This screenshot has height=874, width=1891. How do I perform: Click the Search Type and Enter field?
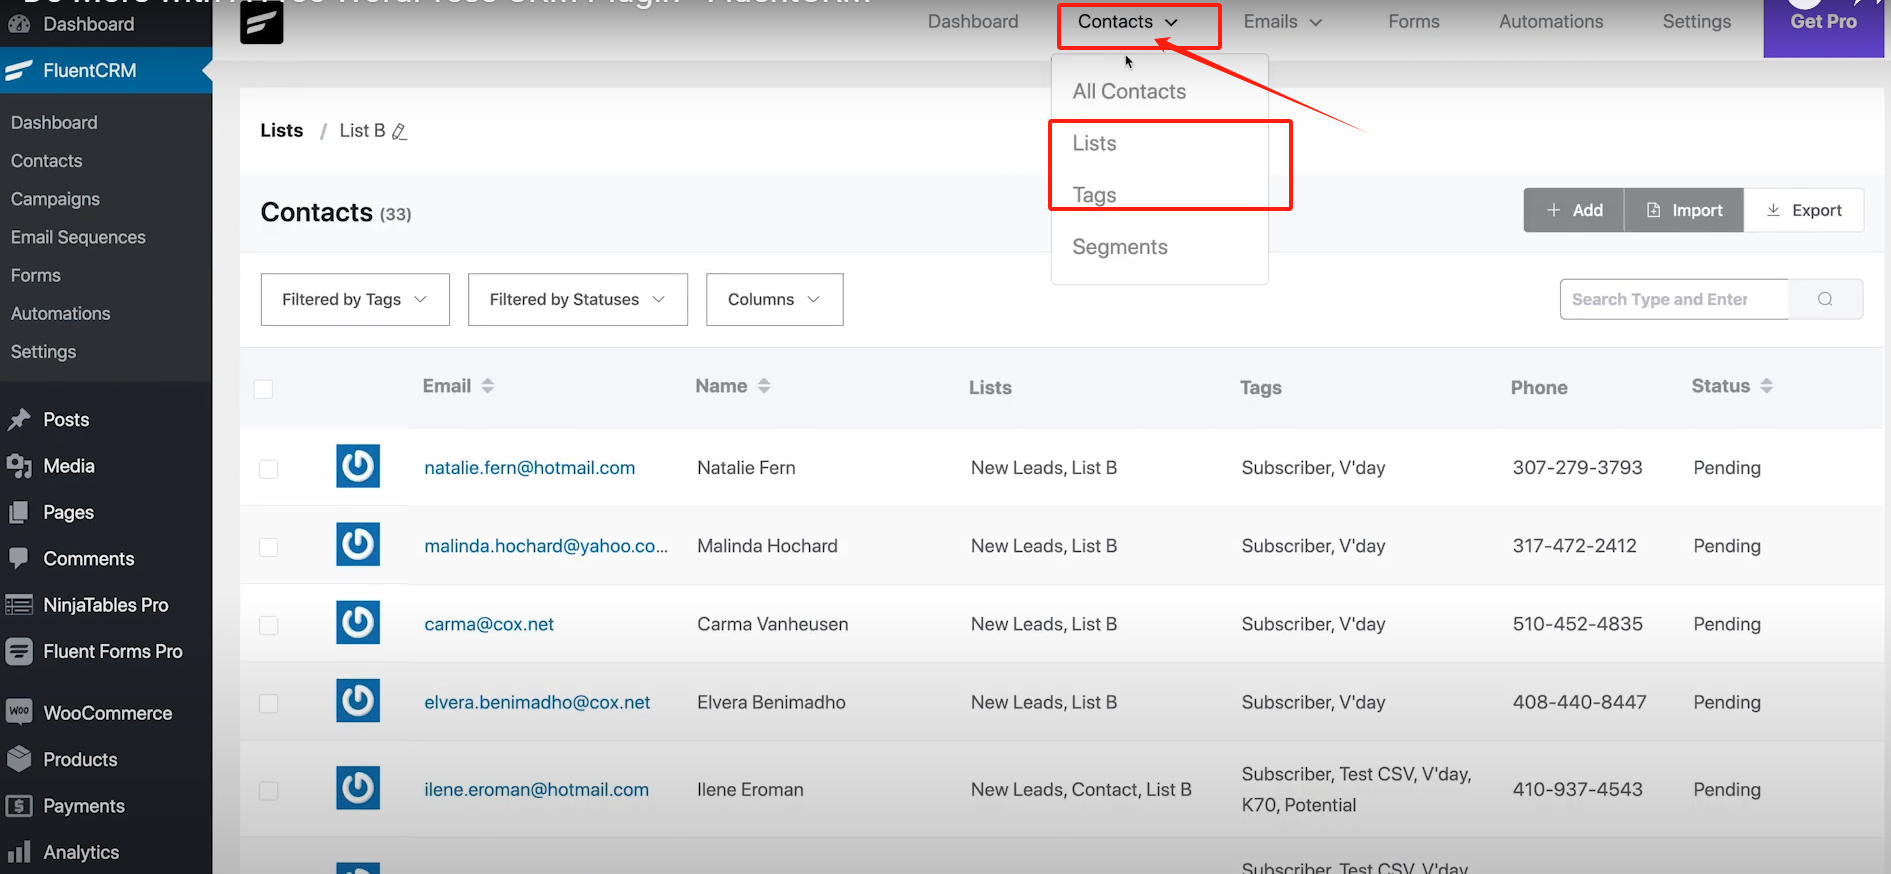1673,299
